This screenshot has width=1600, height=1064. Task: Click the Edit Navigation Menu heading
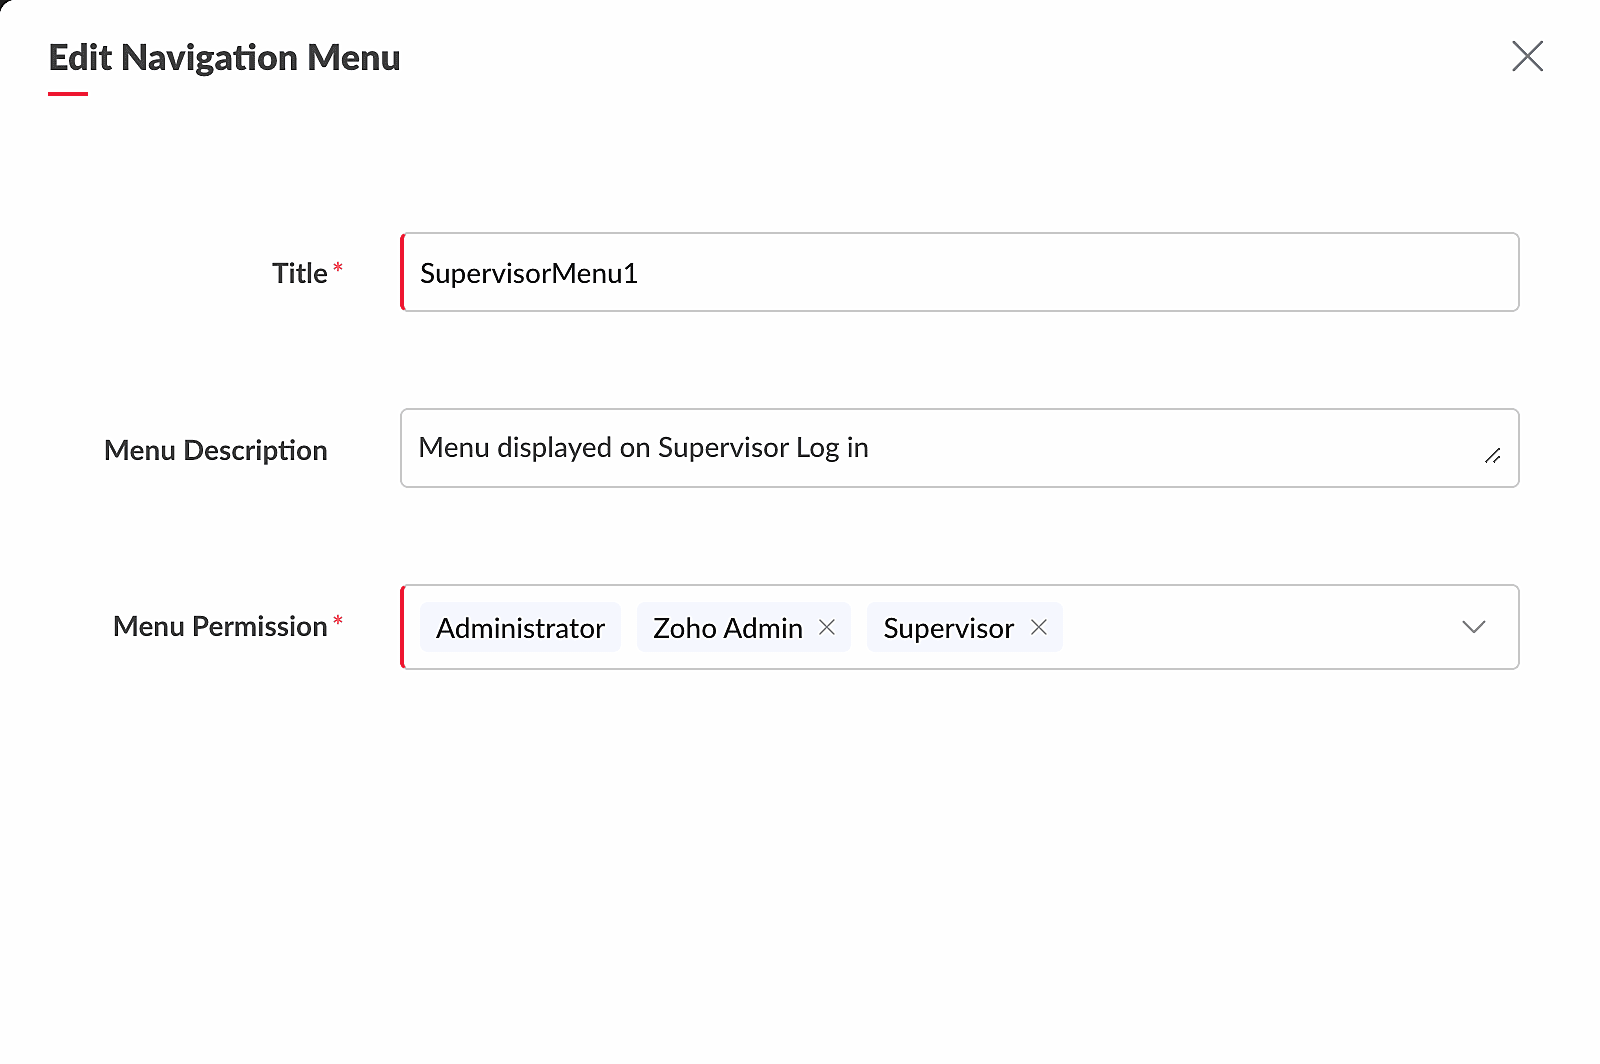tap(224, 58)
